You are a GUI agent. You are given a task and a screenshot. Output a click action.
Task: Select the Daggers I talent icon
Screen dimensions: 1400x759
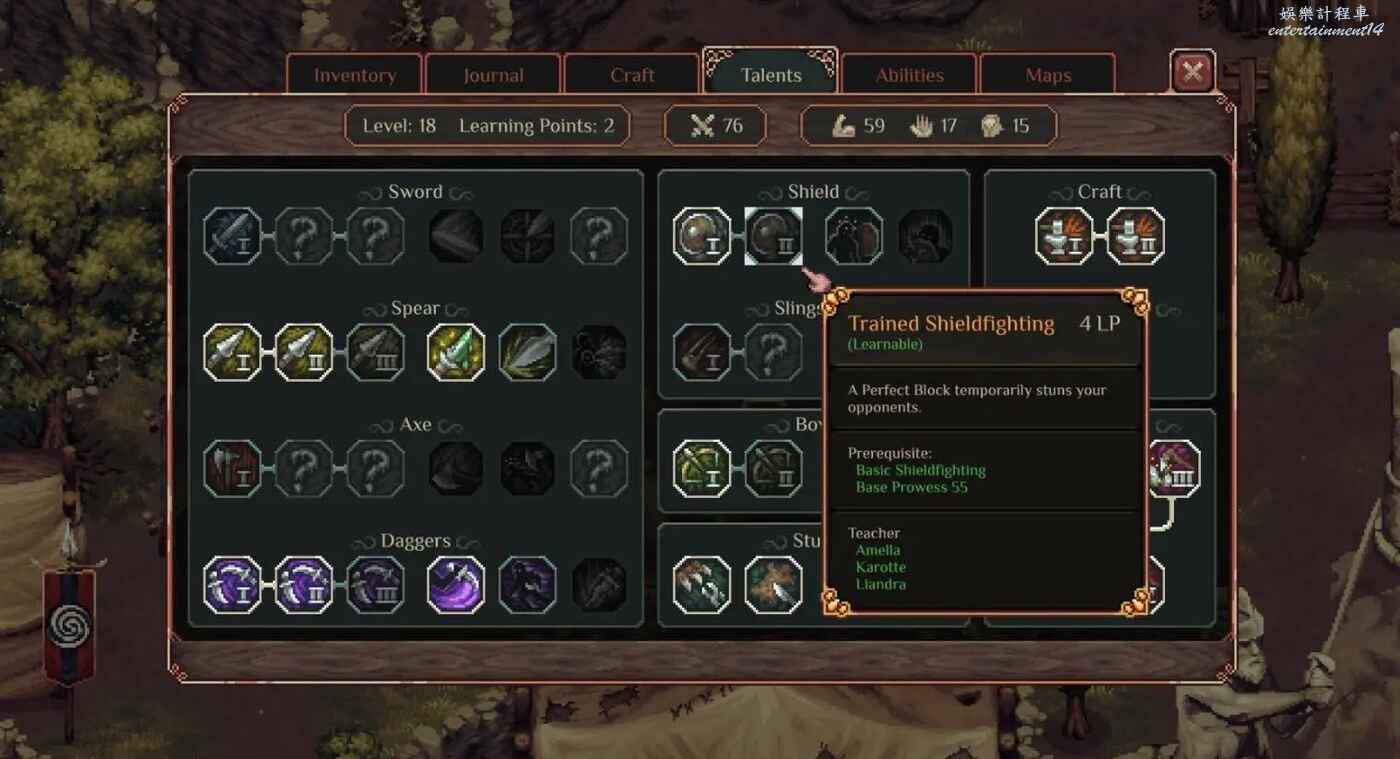tap(232, 585)
